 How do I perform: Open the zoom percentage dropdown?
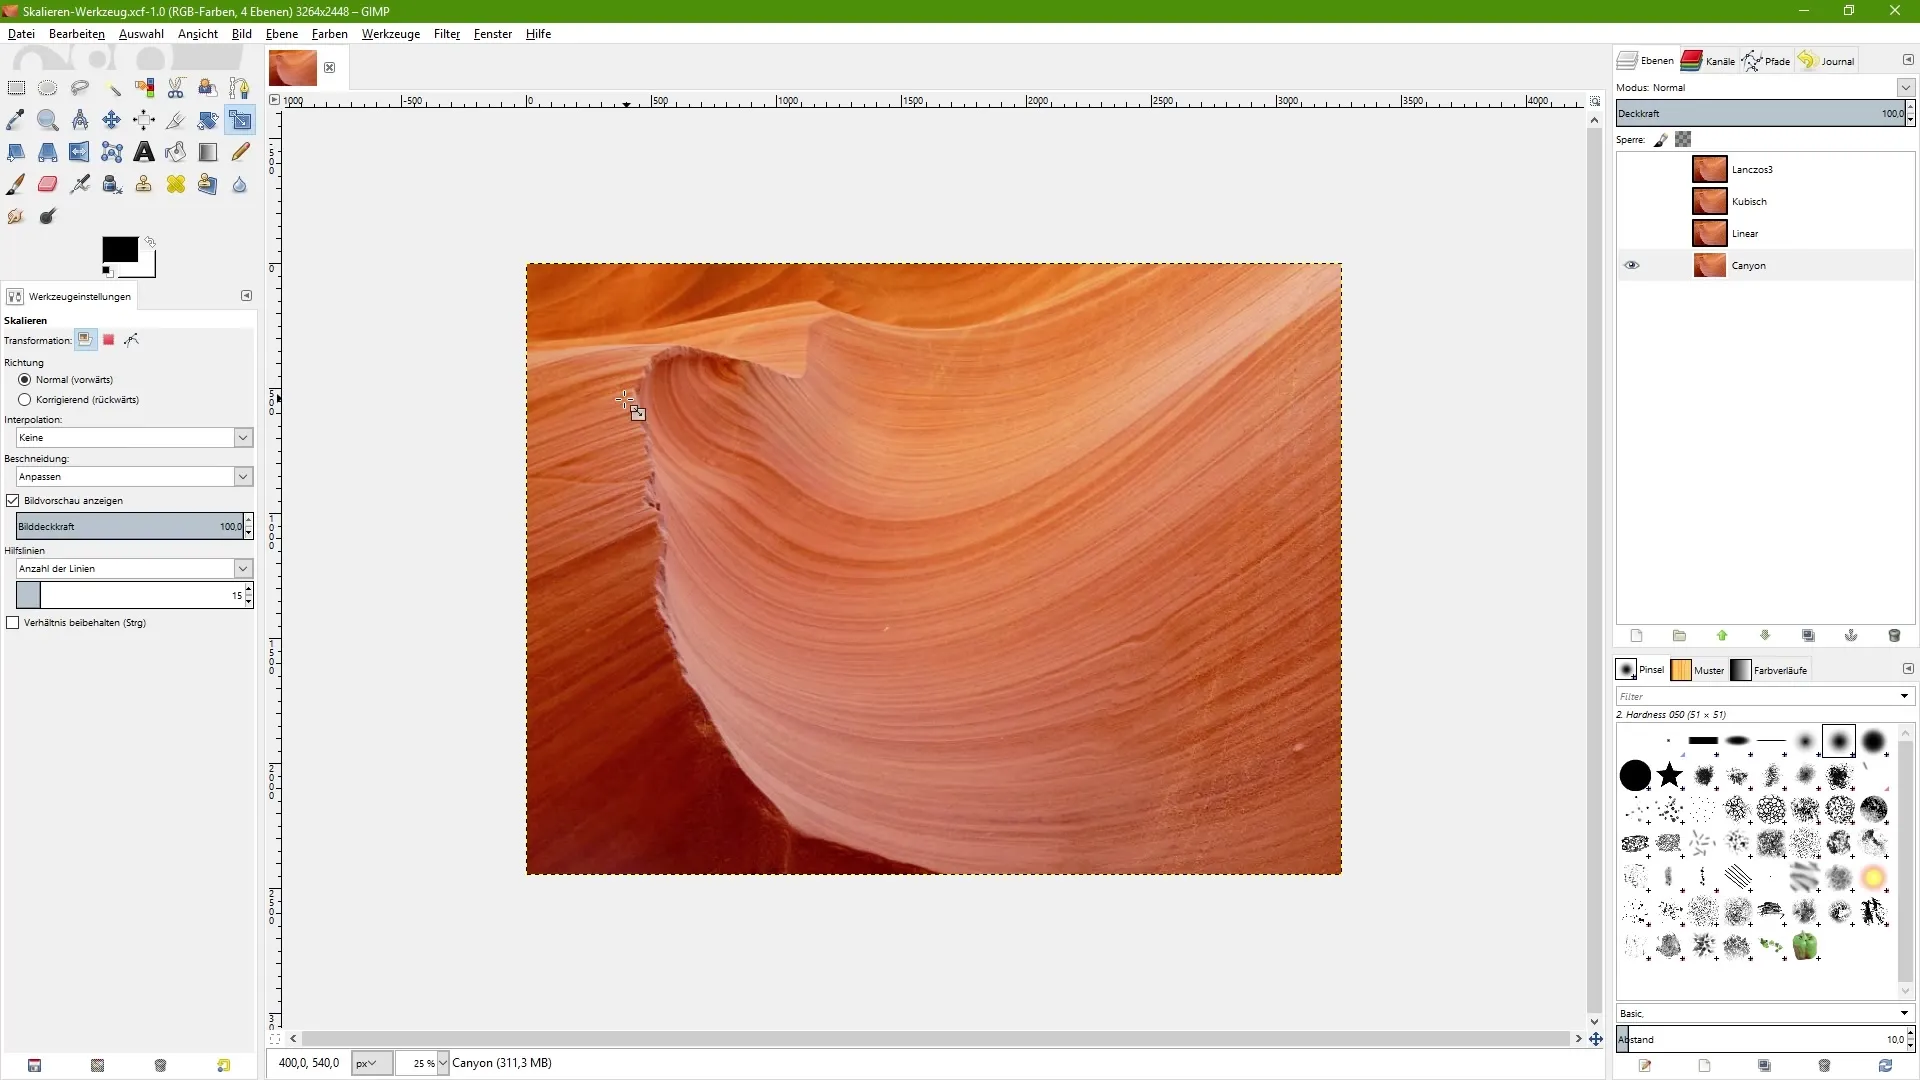click(443, 1063)
